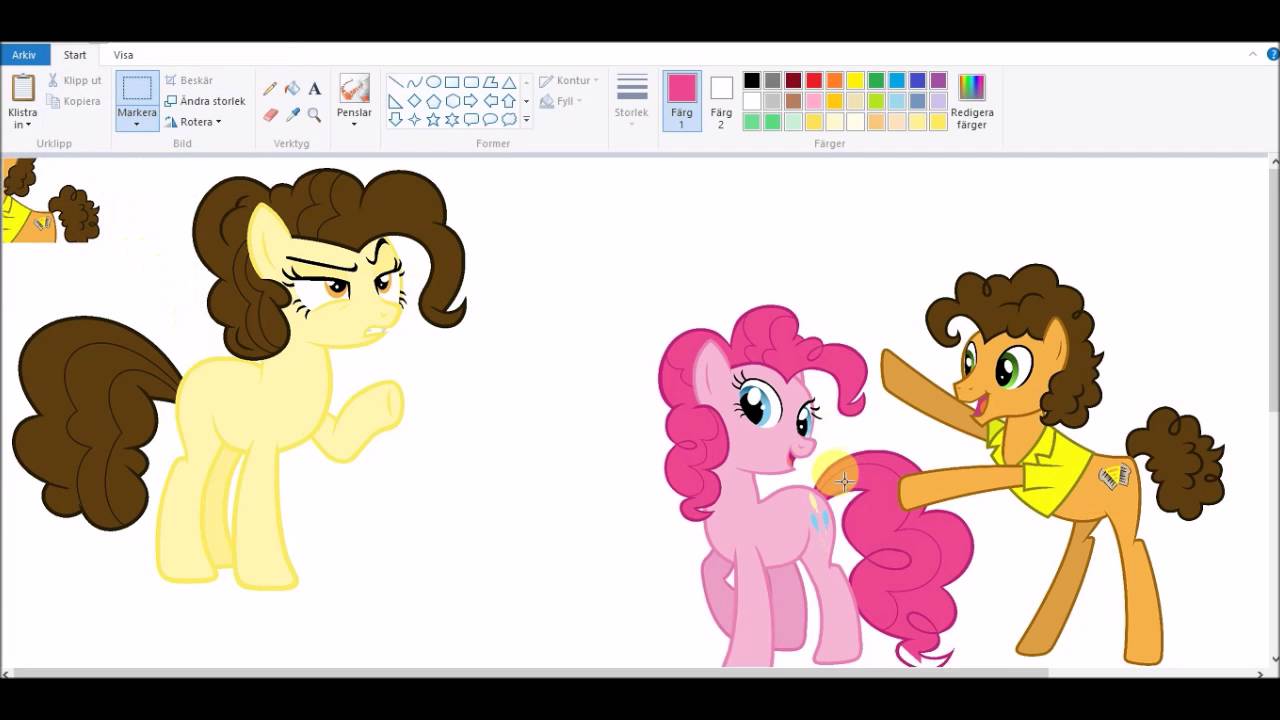Choose the Curve shape
1280x720 pixels.
click(414, 82)
